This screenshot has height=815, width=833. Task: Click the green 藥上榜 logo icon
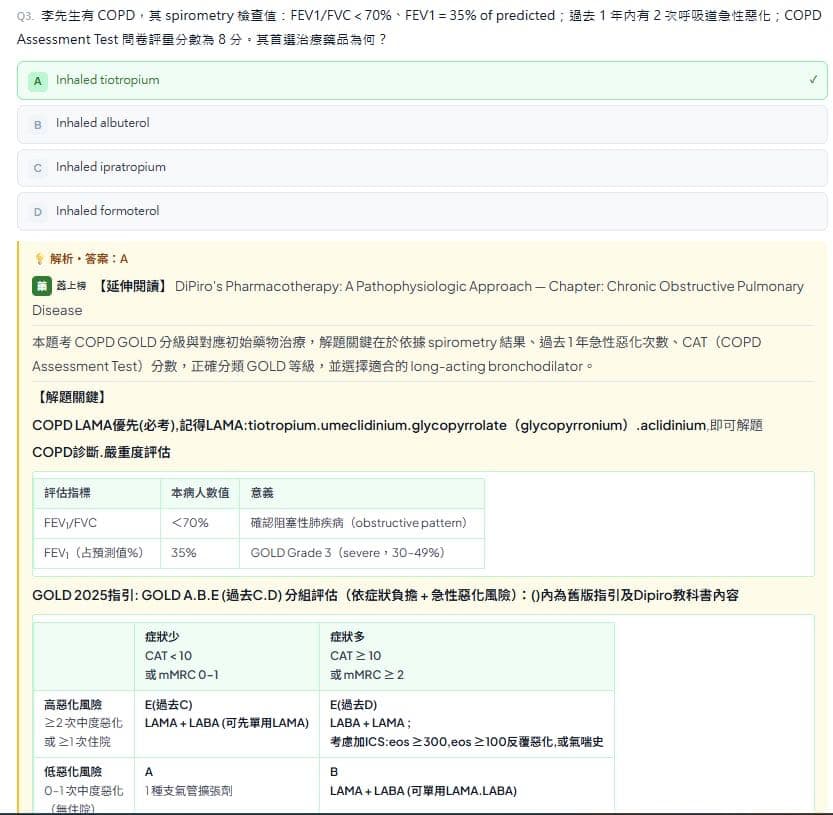coord(42,286)
